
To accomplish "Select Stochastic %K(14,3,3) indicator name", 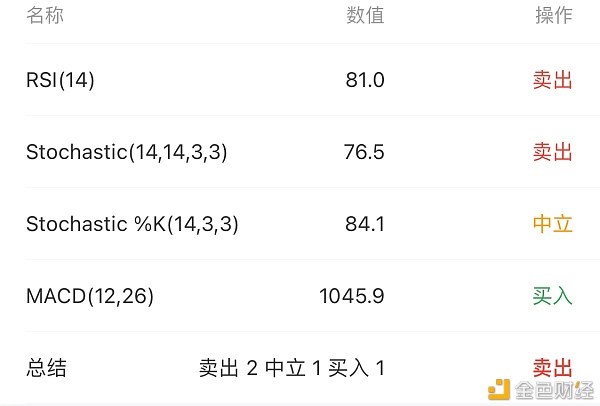I will click(132, 224).
